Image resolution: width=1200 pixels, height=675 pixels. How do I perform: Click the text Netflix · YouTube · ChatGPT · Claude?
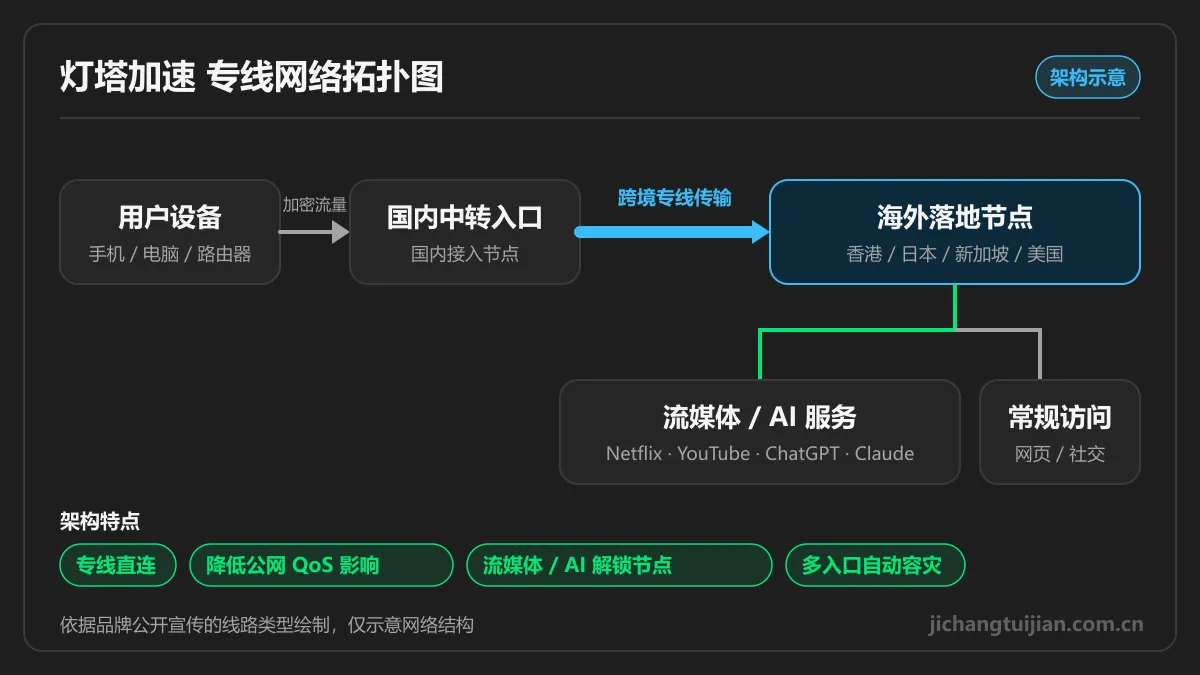[760, 453]
